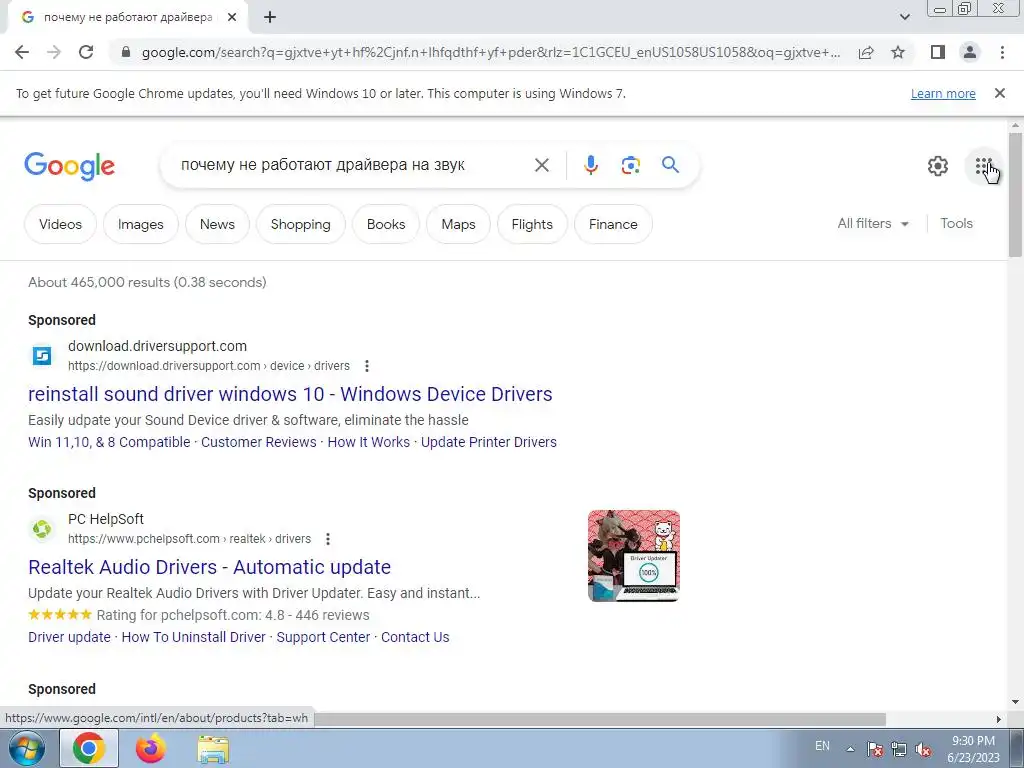The width and height of the screenshot is (1024, 768).
Task: Click the Chrome taskbar icon
Action: [x=89, y=748]
